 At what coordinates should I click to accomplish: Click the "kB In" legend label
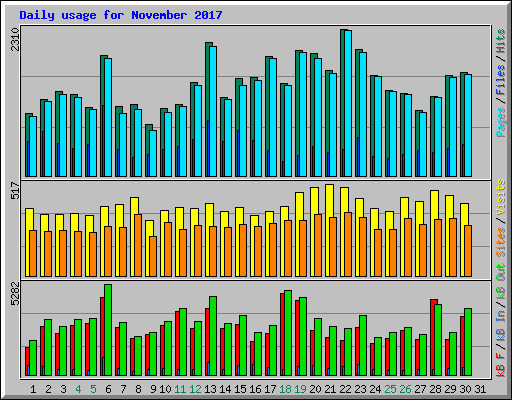point(501,327)
